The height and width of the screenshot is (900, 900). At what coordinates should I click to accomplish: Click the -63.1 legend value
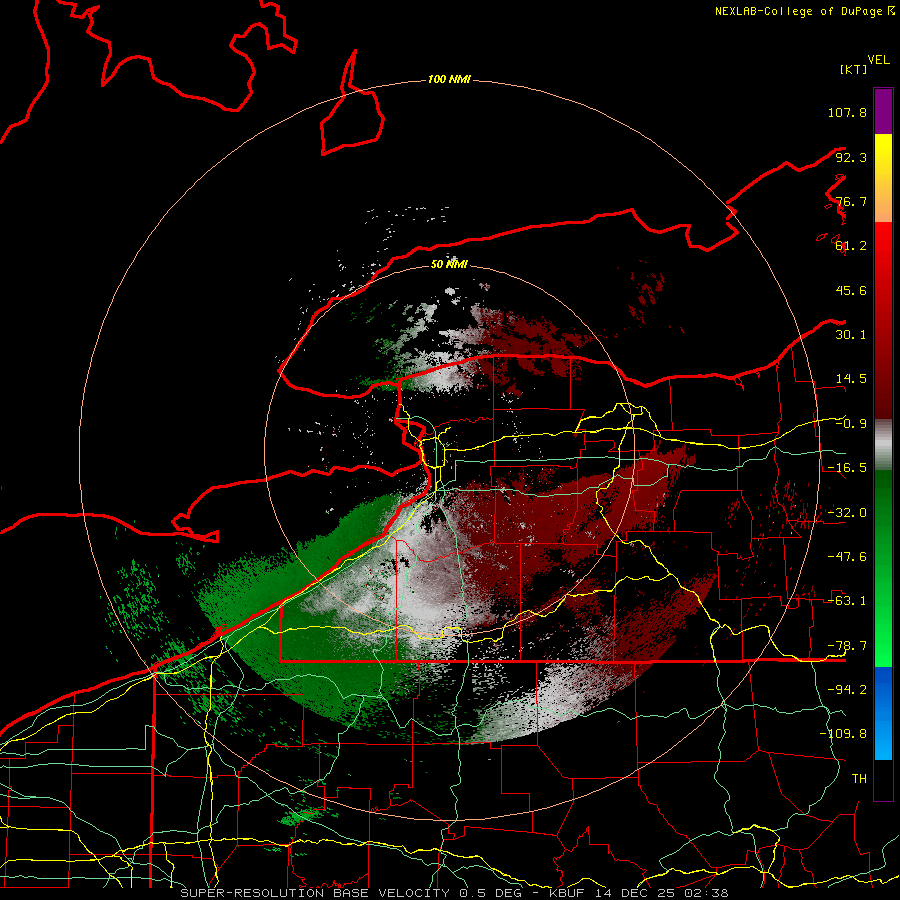pyautogui.click(x=847, y=601)
